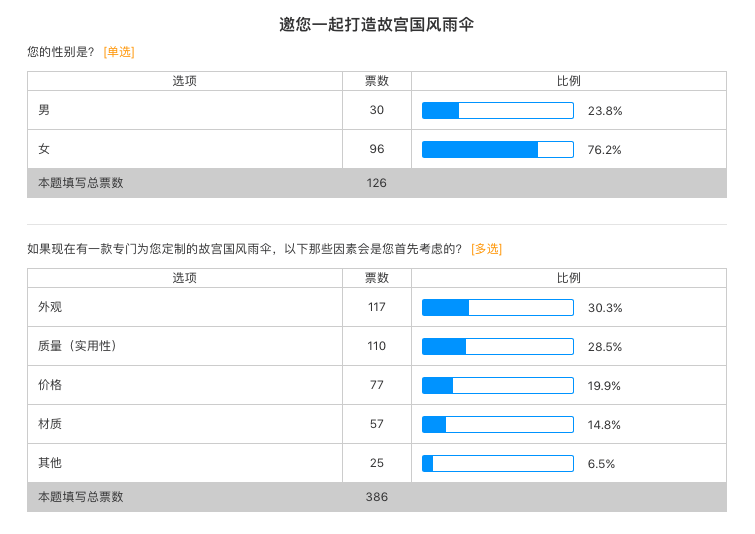Click the survey title 邀您一起打造故宫国风雨伞
The image size is (755, 534).
click(377, 25)
